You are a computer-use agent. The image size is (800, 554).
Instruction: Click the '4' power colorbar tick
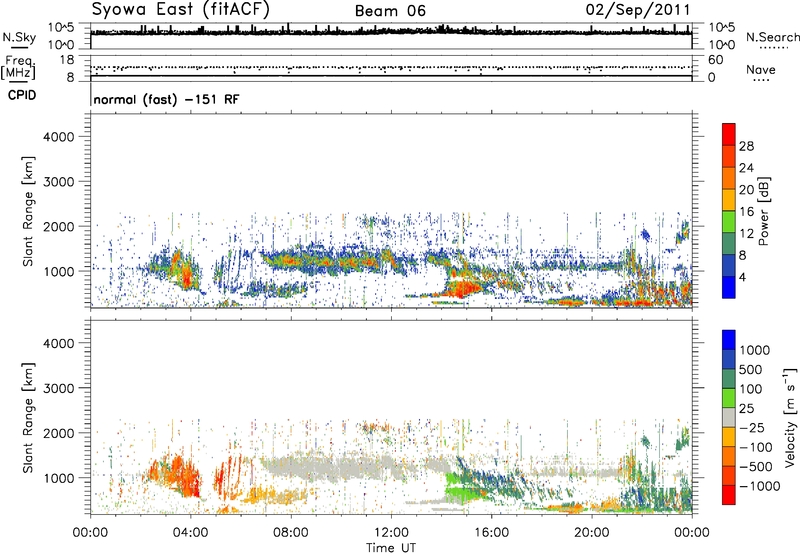coord(742,277)
